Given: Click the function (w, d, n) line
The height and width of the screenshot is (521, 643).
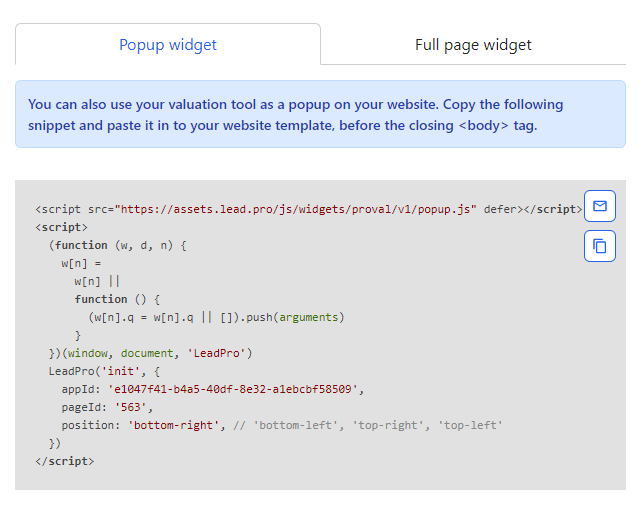Looking at the screenshot, I should point(117,245).
